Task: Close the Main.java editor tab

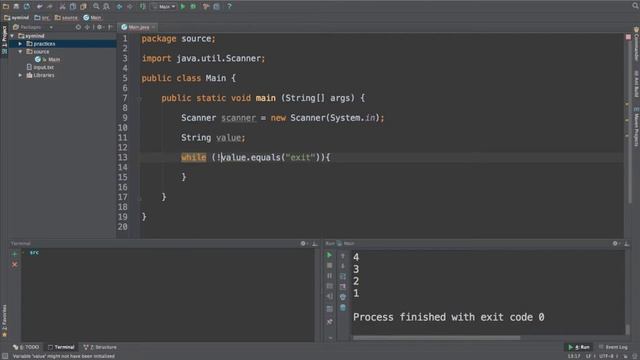Action: tap(153, 27)
